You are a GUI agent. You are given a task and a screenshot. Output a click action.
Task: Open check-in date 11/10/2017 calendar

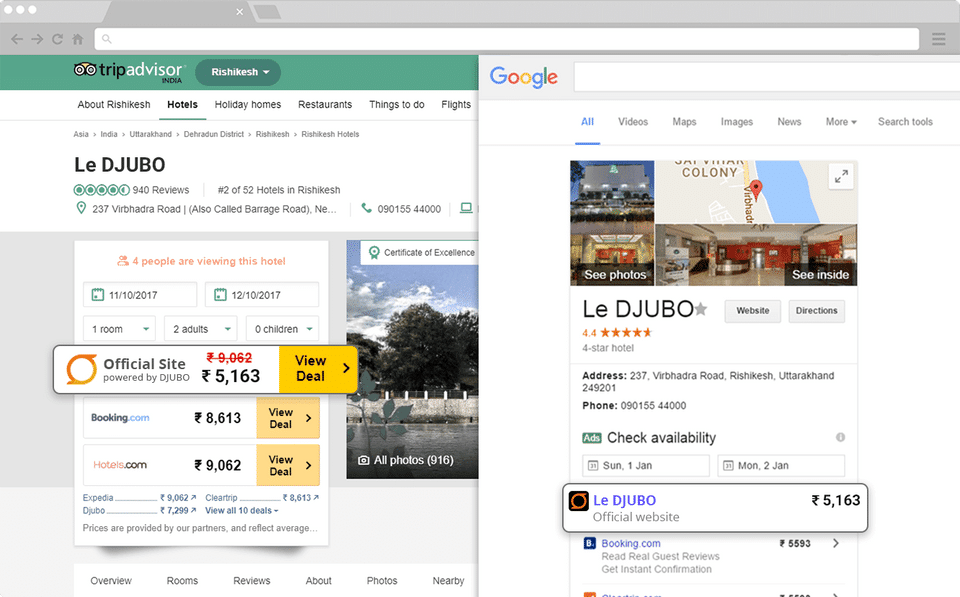pyautogui.click(x=140, y=295)
